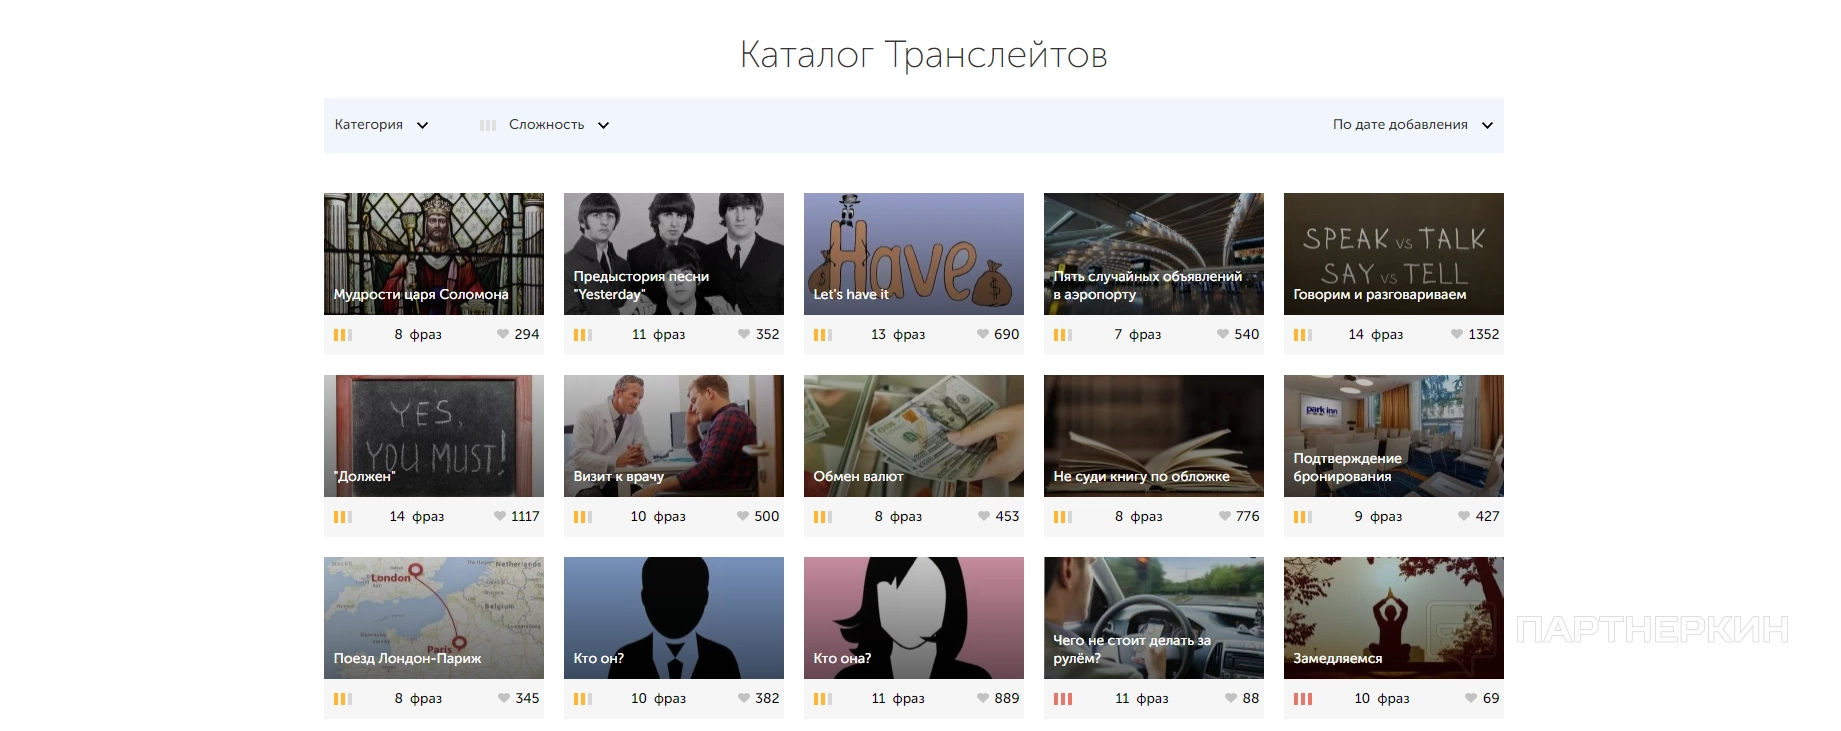The image size is (1841, 731).
Task: Click the 14 фраз label under "Должен"
Action: [416, 516]
